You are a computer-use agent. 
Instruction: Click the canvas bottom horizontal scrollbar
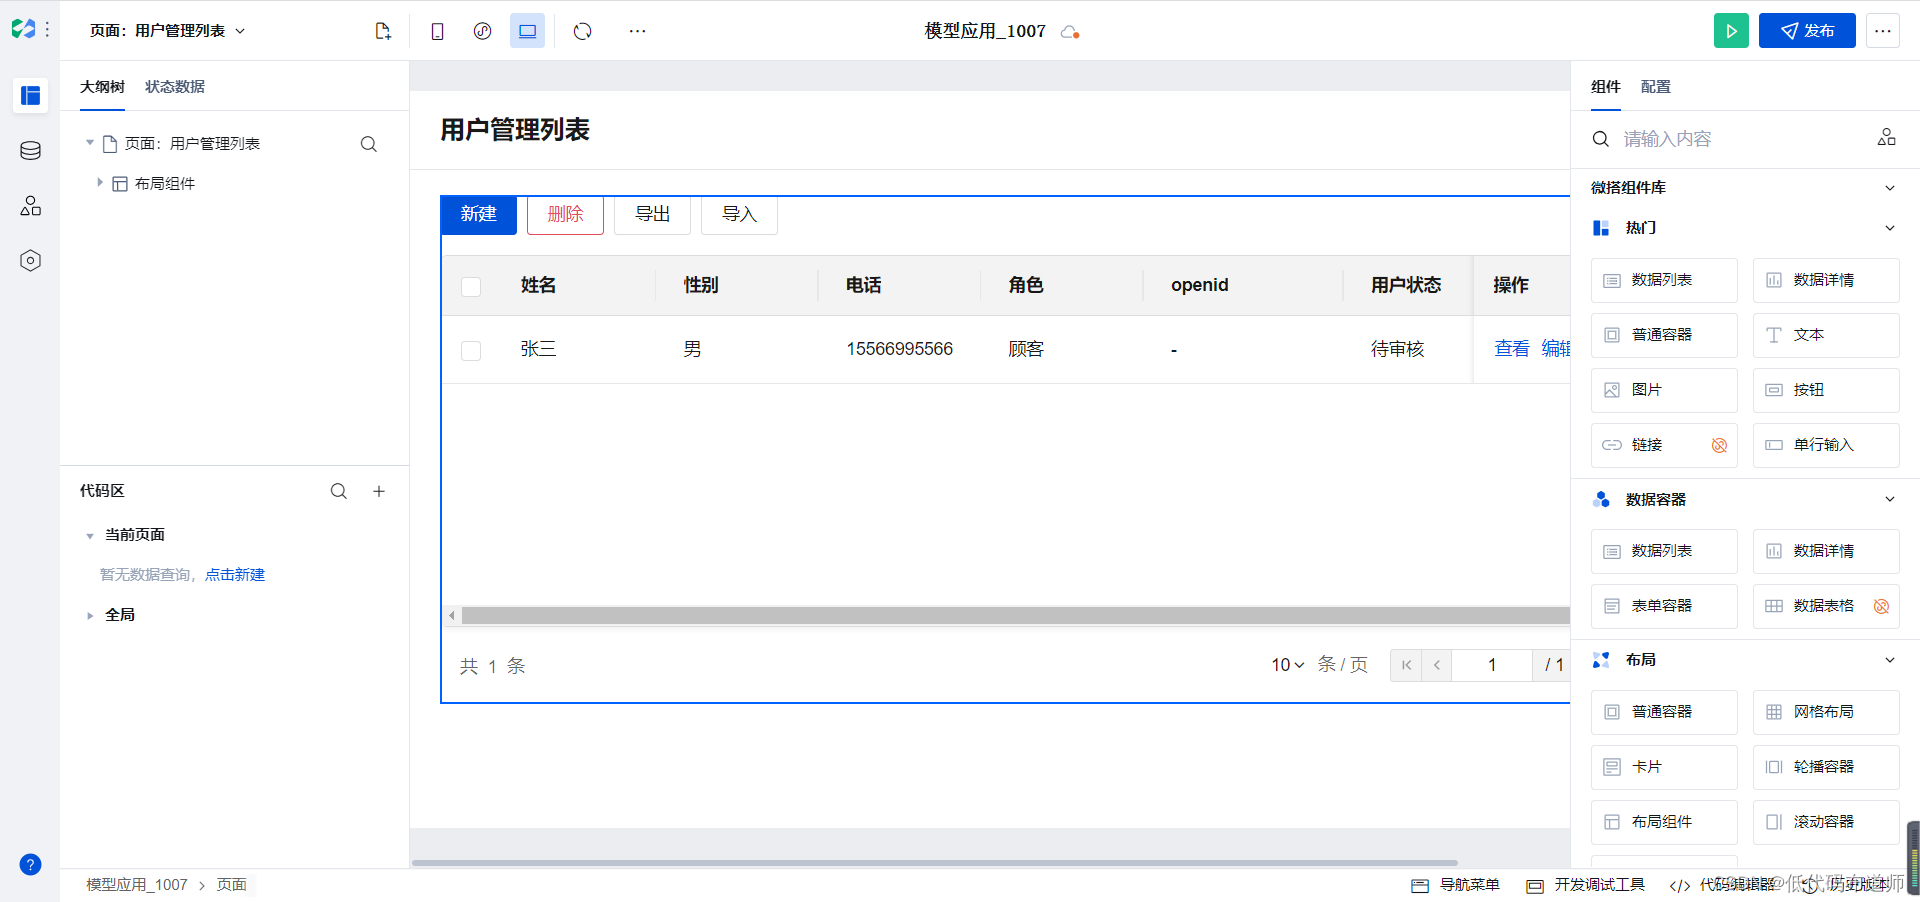tap(934, 862)
